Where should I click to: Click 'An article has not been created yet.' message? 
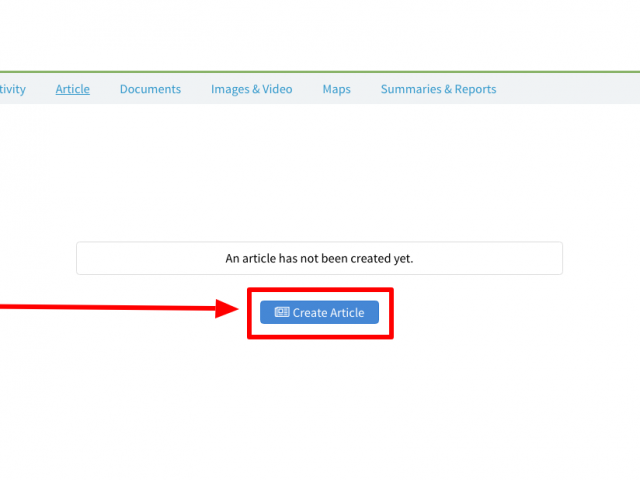[319, 258]
